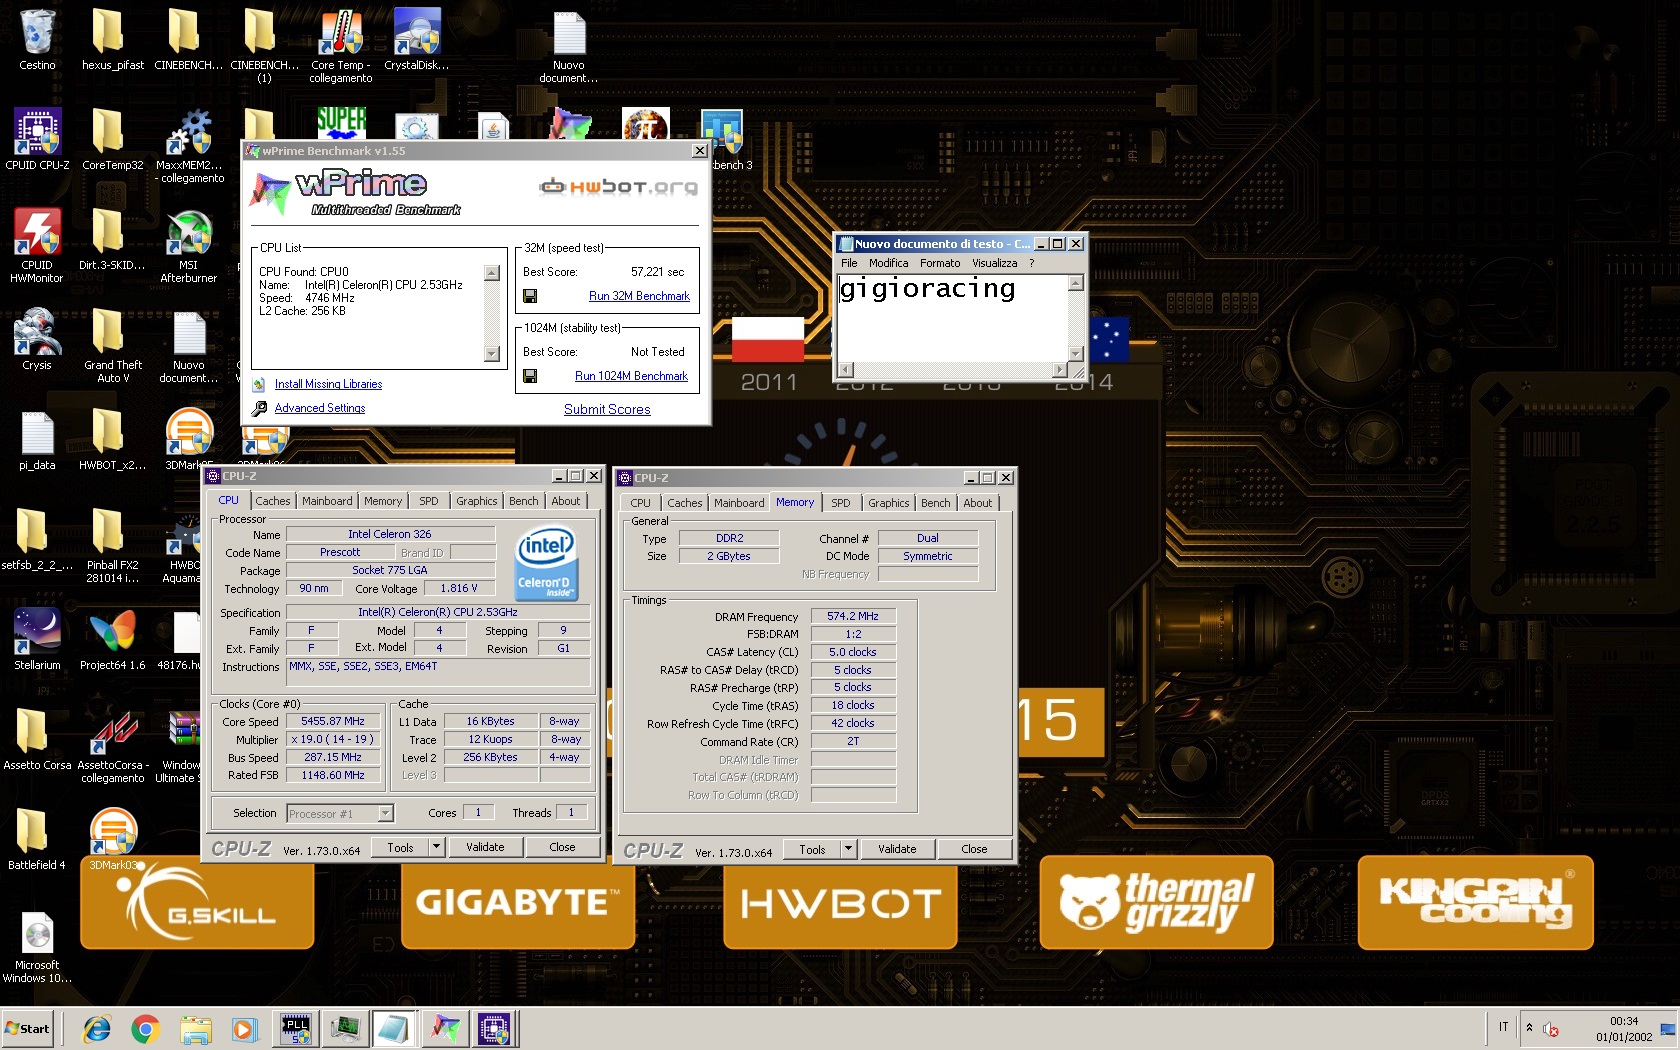Screen dimensions: 1680x1050
Task: Open the Visualizza menu in Notepad
Action: point(994,263)
